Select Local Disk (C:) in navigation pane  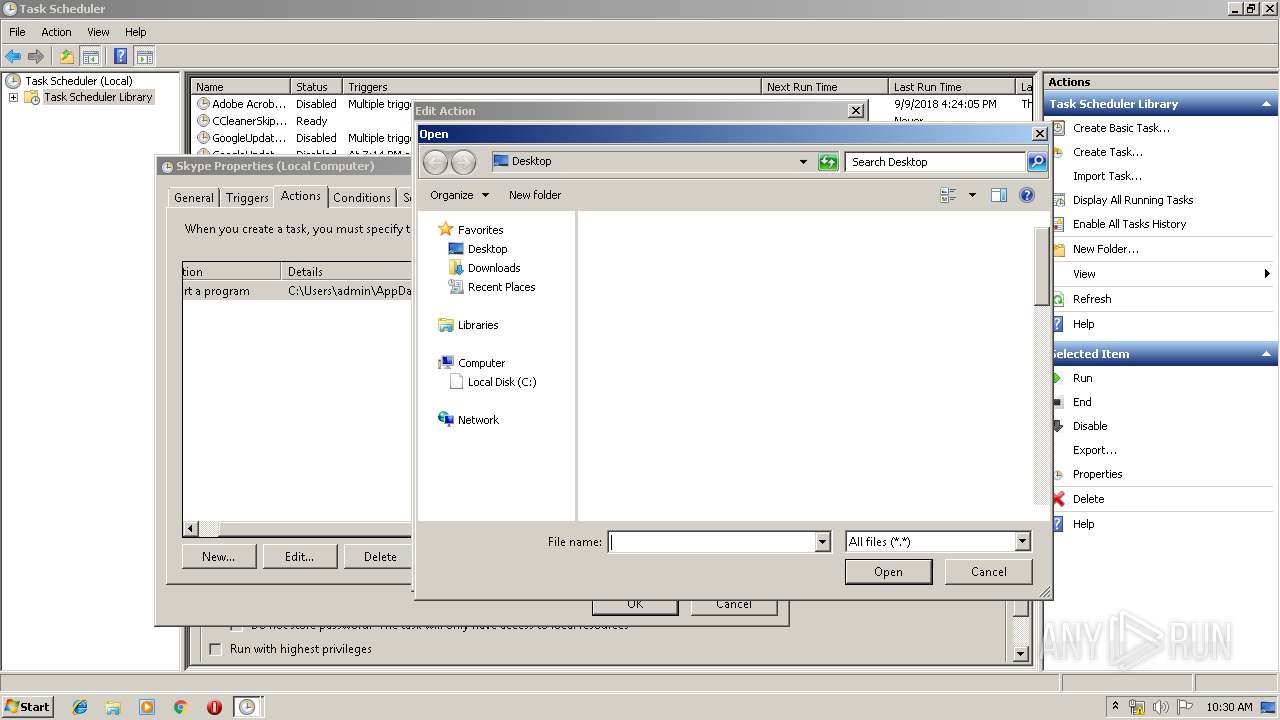pyautogui.click(x=501, y=382)
